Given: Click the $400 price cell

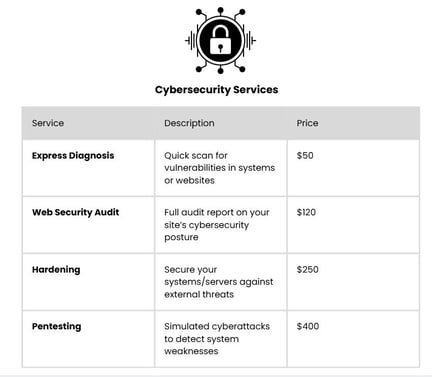Looking at the screenshot, I should pos(308,326).
